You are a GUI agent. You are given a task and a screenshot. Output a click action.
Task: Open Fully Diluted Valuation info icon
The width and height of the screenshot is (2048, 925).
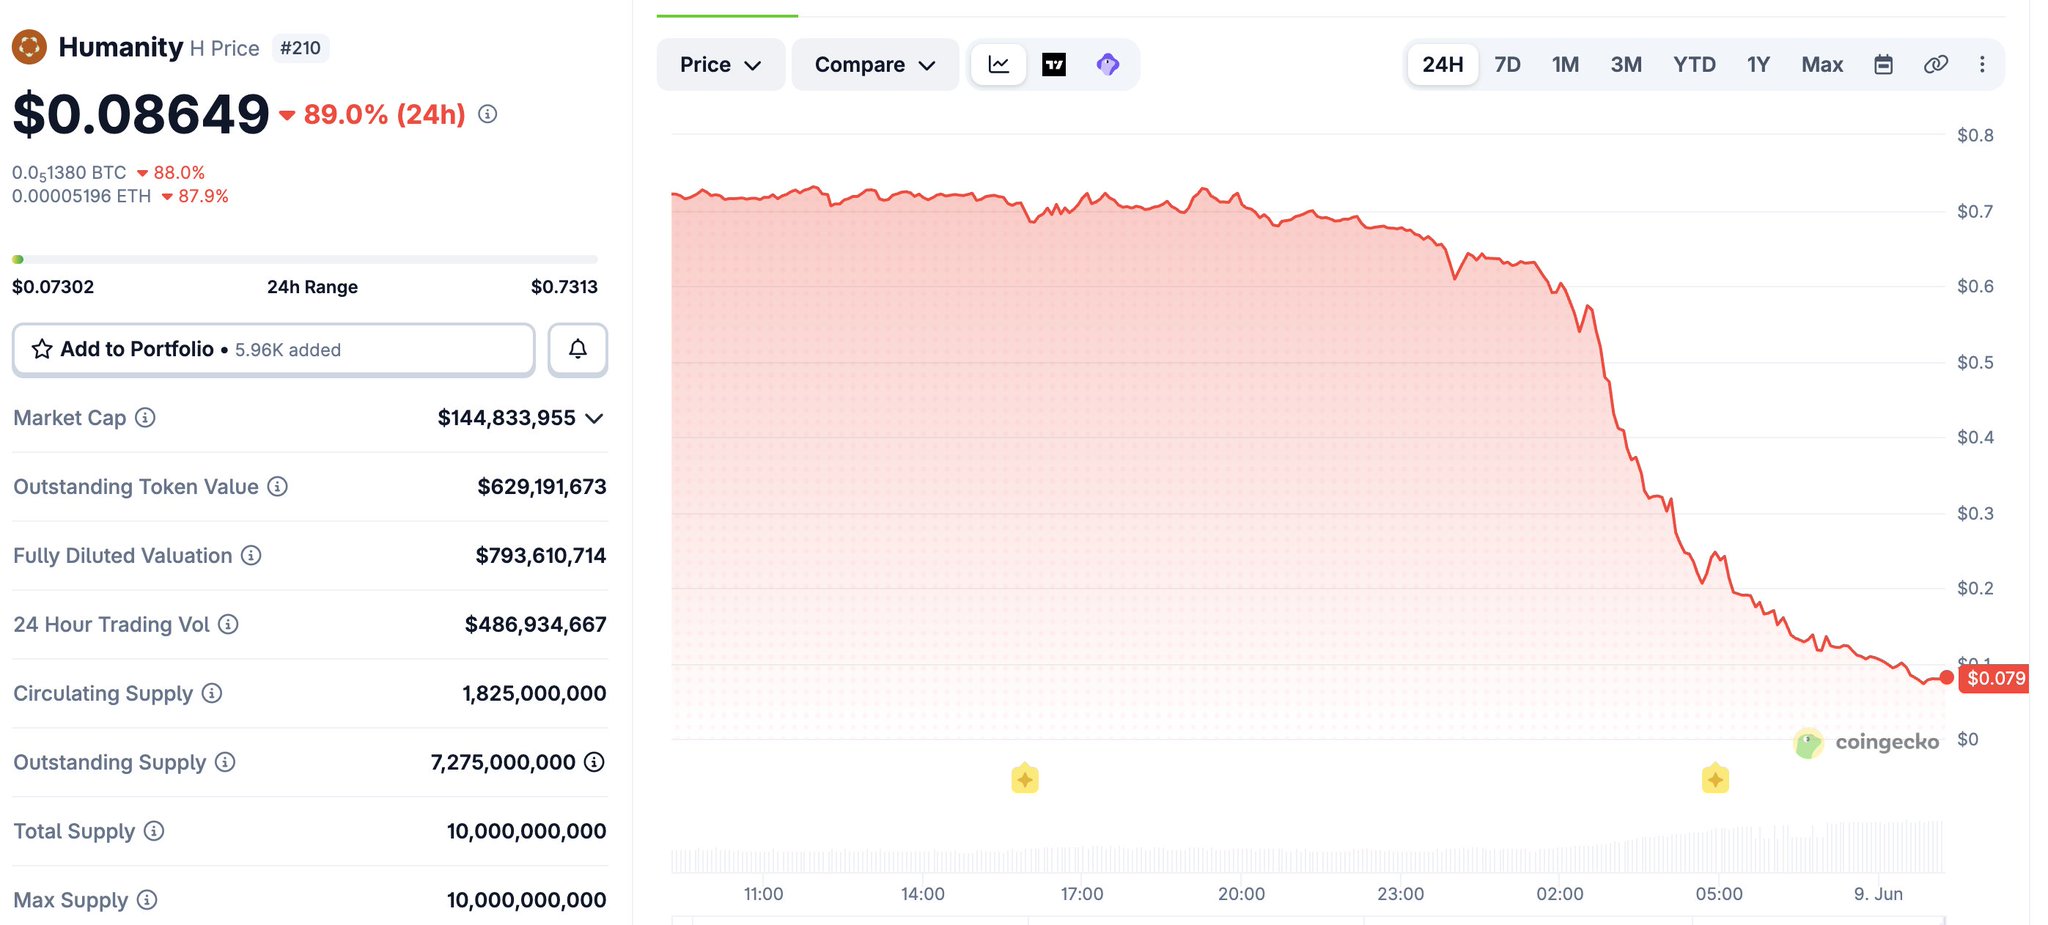pos(251,555)
